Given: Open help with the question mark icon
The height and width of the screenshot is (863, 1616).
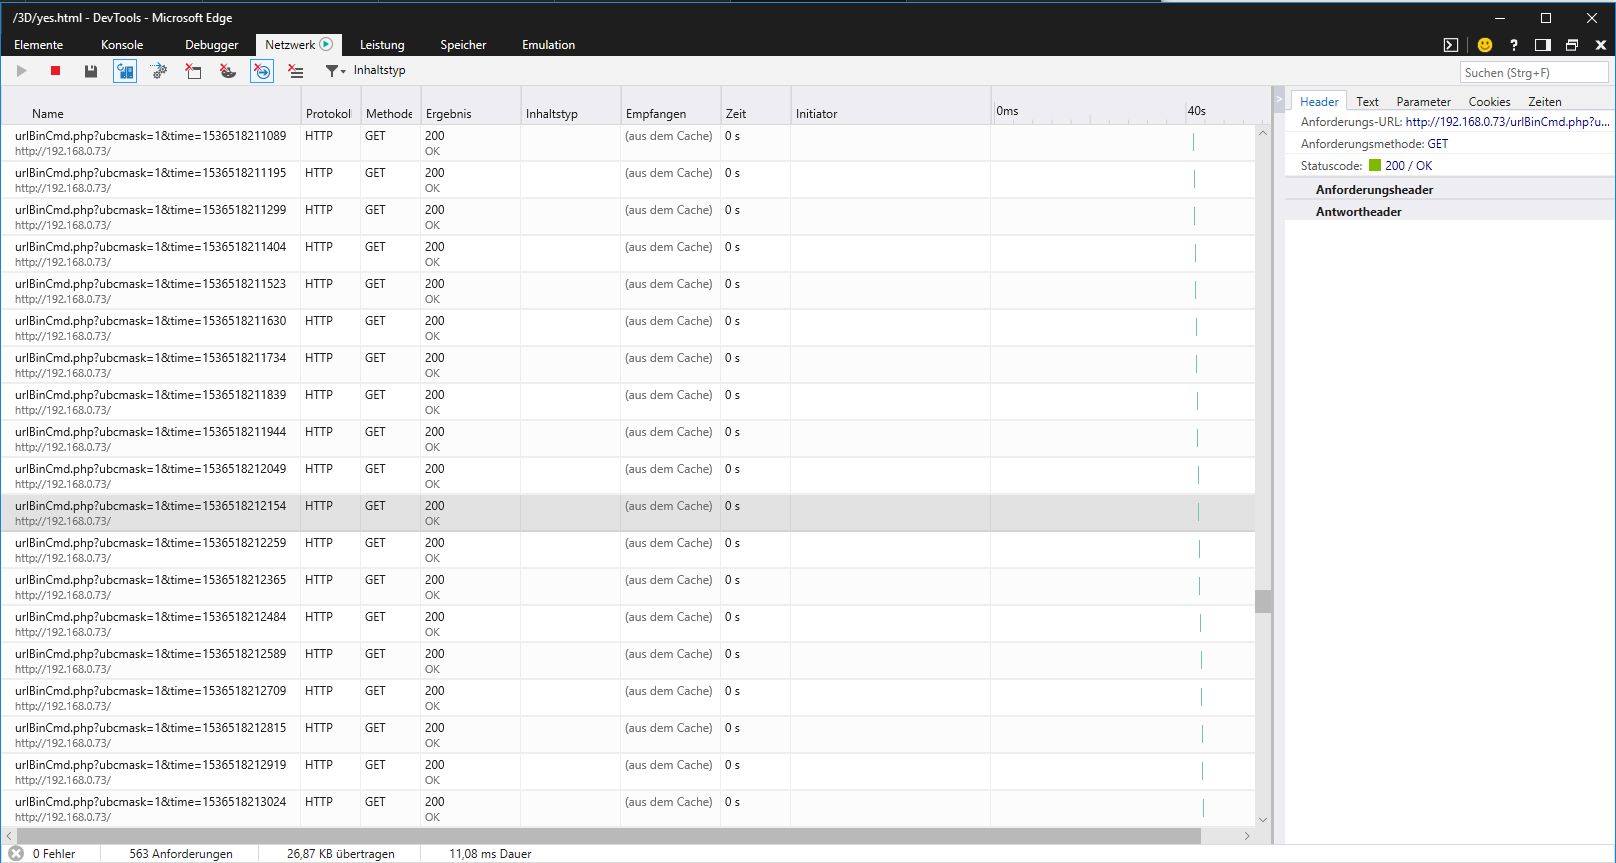Looking at the screenshot, I should tap(1514, 45).
